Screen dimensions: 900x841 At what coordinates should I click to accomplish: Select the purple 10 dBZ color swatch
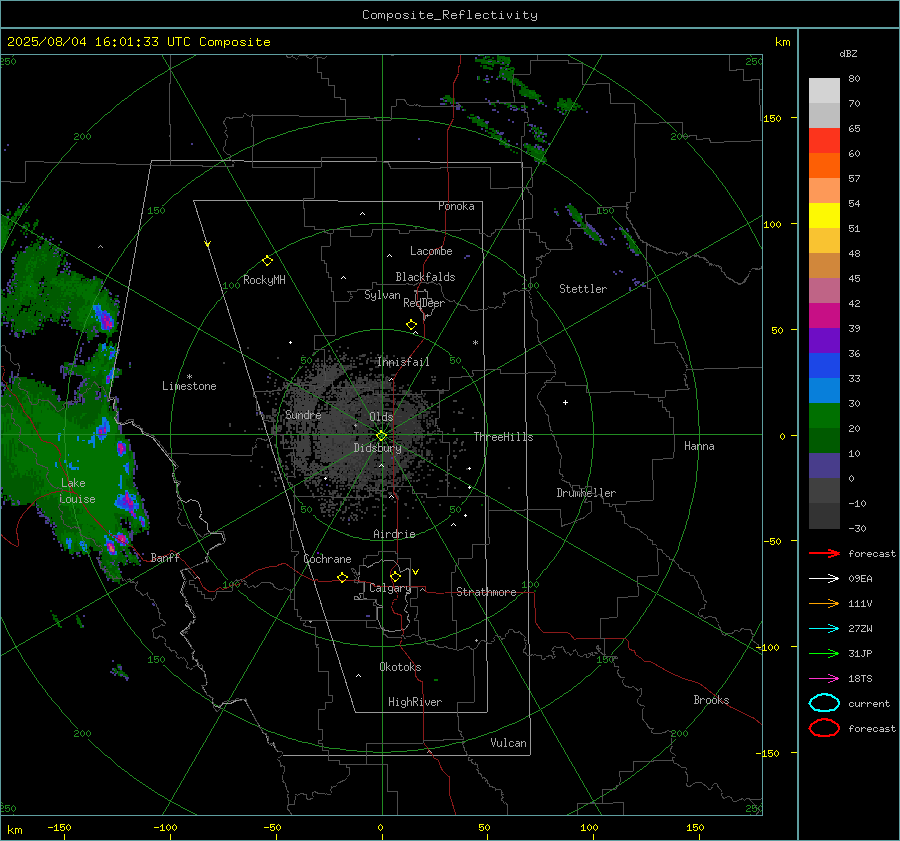[x=824, y=465]
